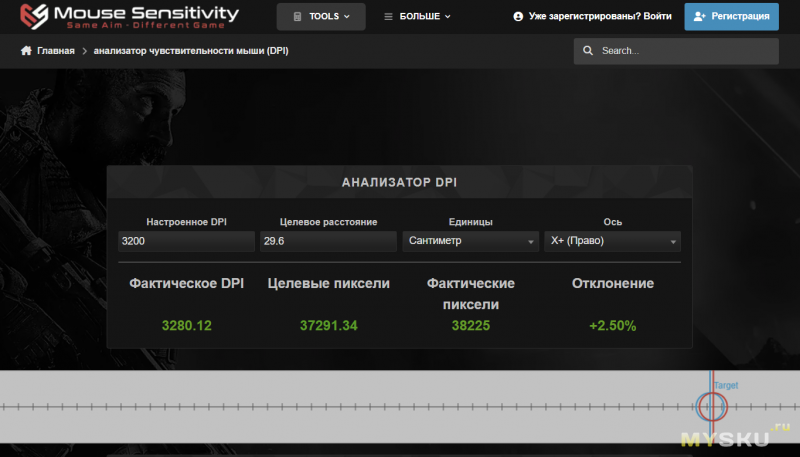
Task: Click the Настроенное DPI field with 3200
Action: [185, 241]
